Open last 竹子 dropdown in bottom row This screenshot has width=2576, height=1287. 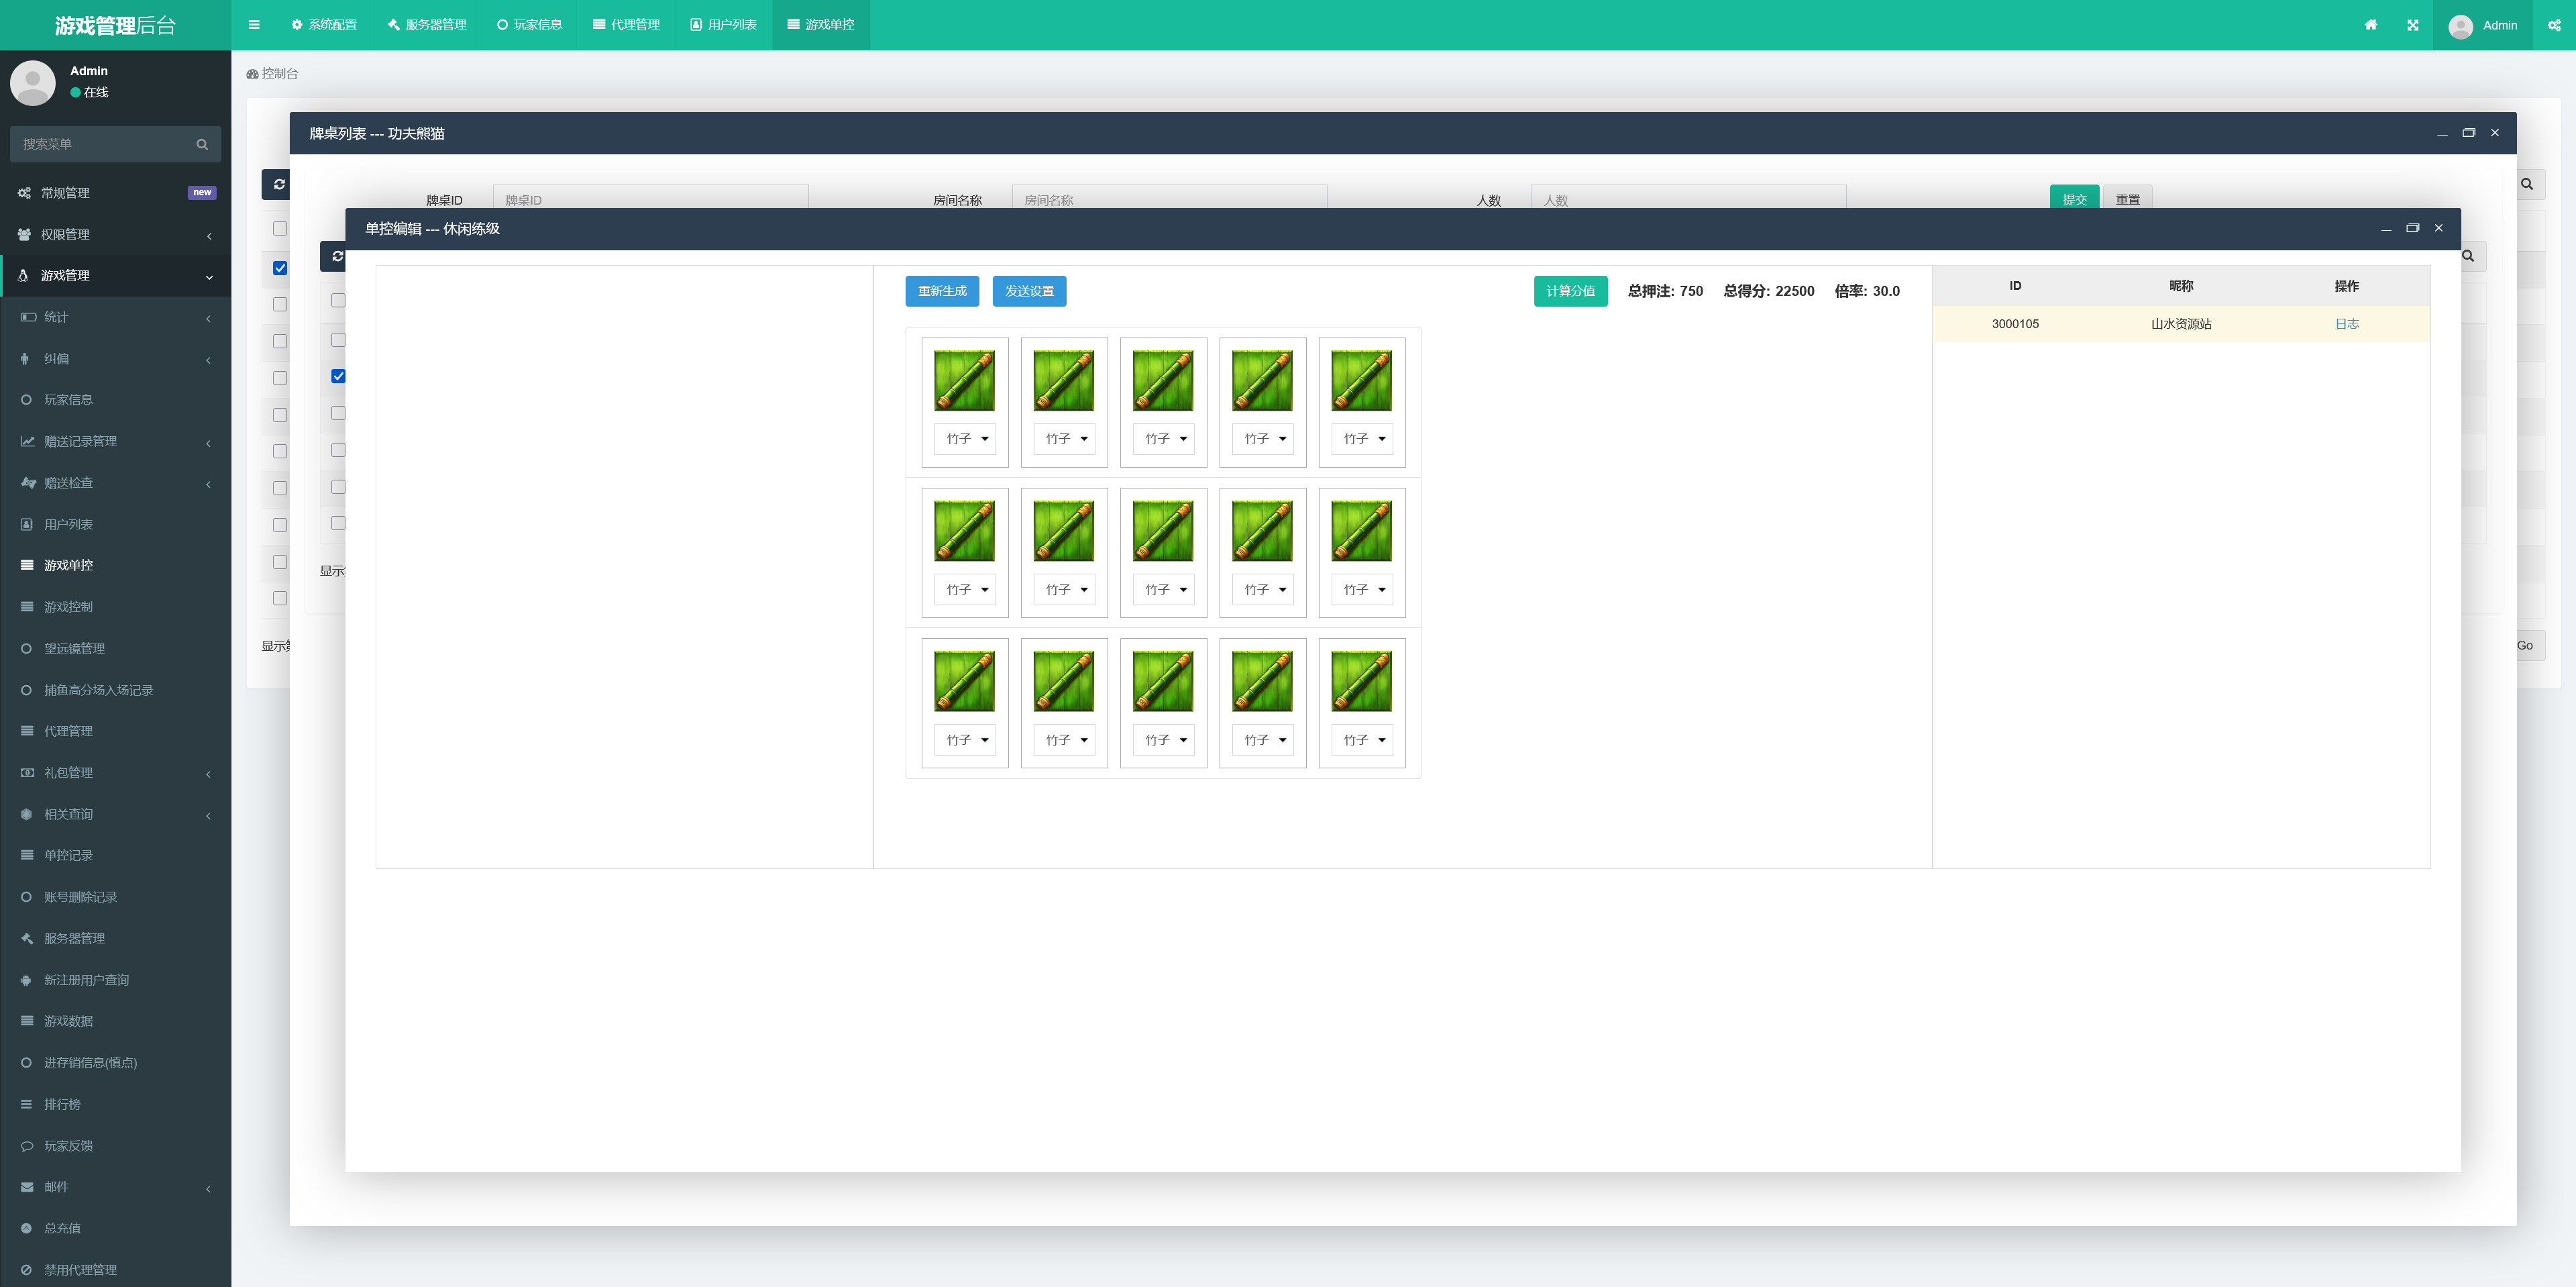click(1362, 740)
